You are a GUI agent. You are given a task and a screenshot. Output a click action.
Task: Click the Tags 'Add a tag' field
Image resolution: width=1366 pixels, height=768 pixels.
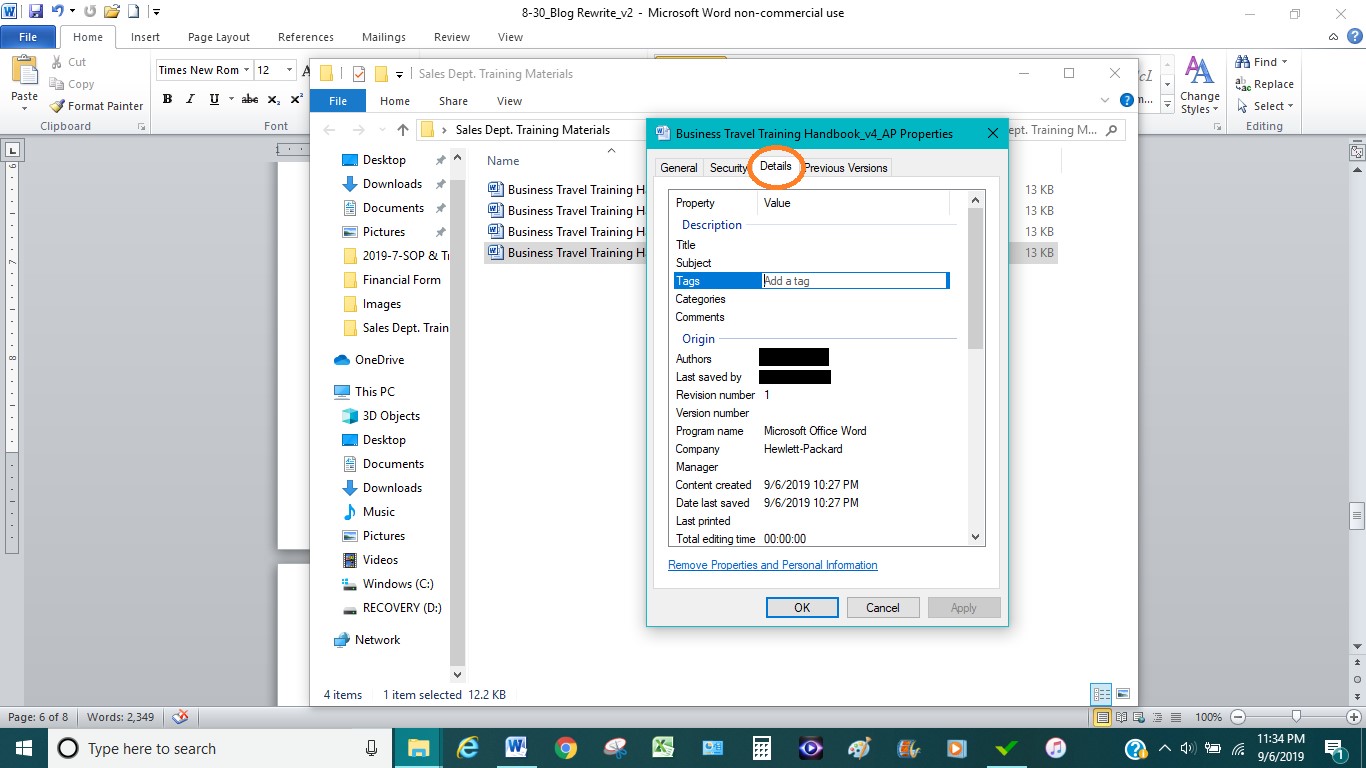tap(854, 281)
